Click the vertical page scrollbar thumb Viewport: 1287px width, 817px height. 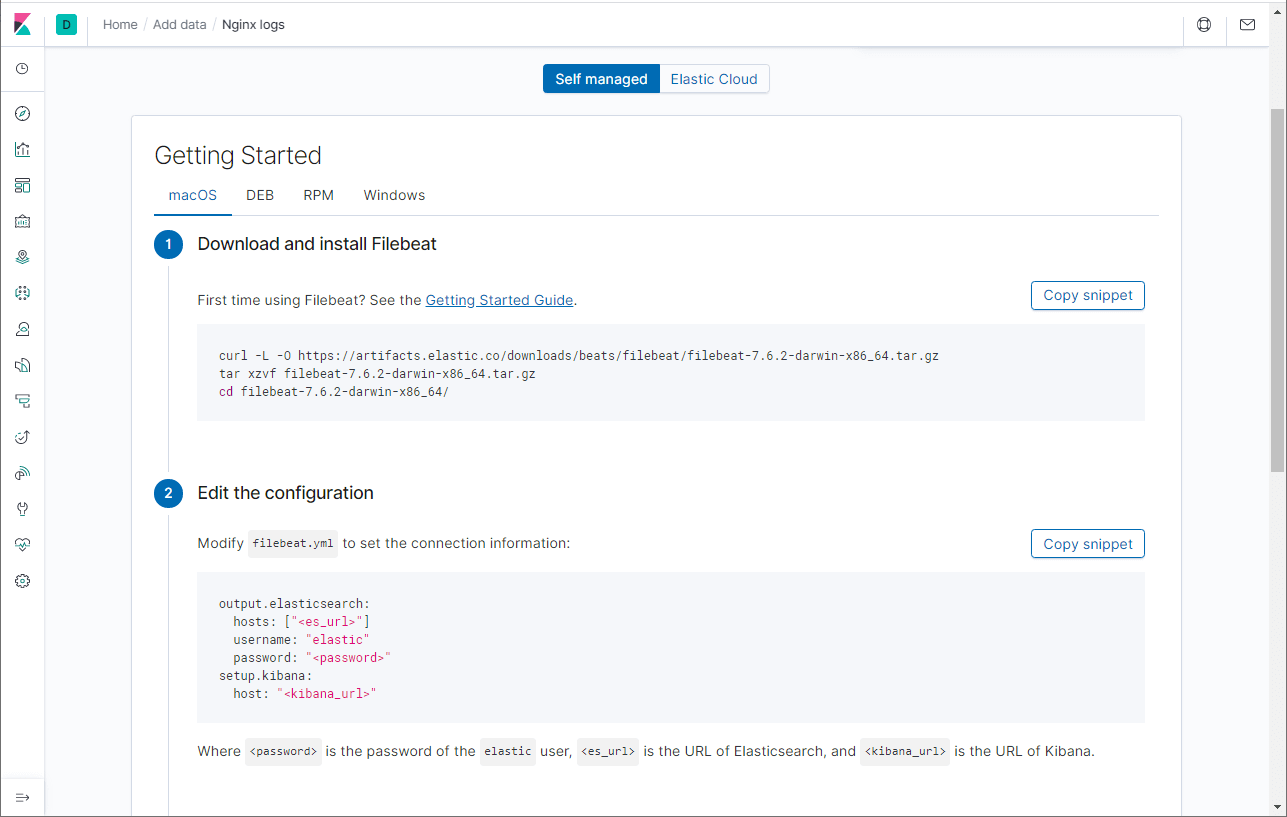pos(1277,290)
